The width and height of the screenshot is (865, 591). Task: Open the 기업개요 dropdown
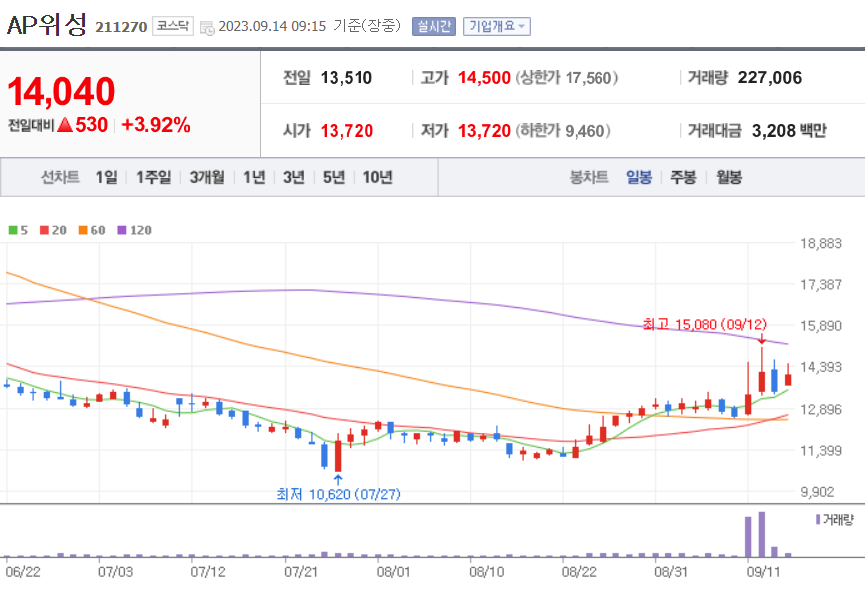point(497,26)
